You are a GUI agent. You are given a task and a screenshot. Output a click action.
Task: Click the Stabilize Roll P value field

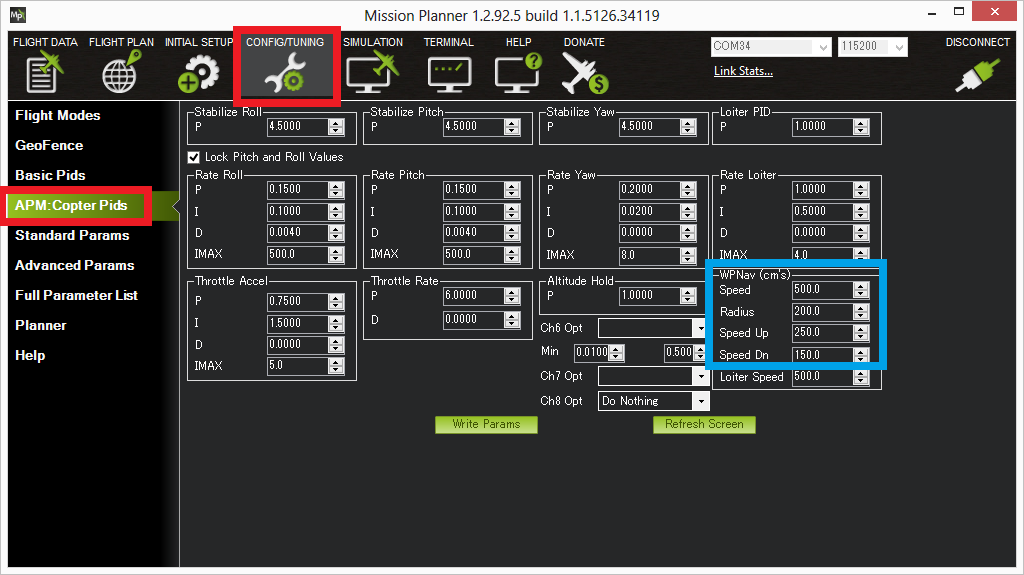297,127
